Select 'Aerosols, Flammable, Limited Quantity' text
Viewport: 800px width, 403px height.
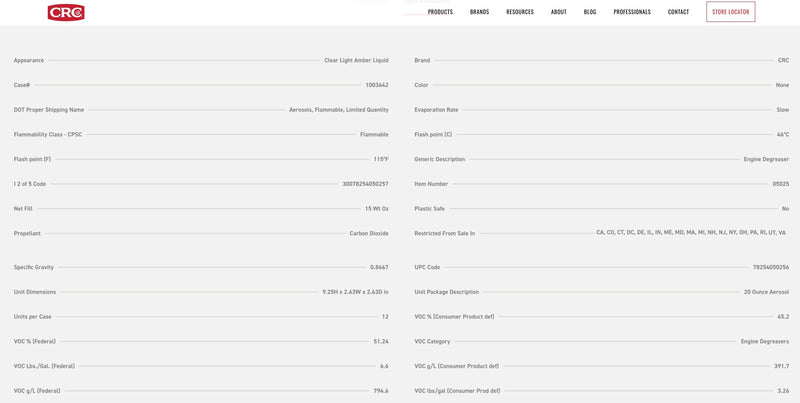click(339, 110)
